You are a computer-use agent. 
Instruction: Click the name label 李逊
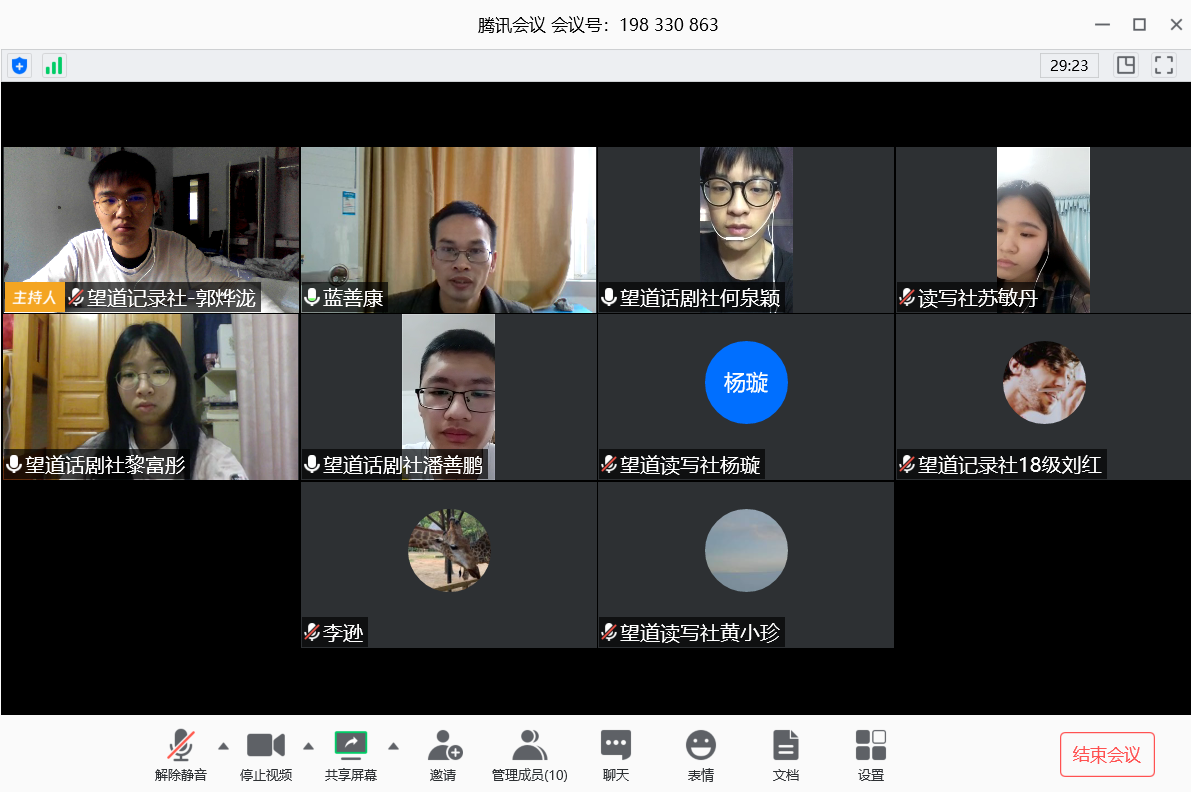[343, 633]
